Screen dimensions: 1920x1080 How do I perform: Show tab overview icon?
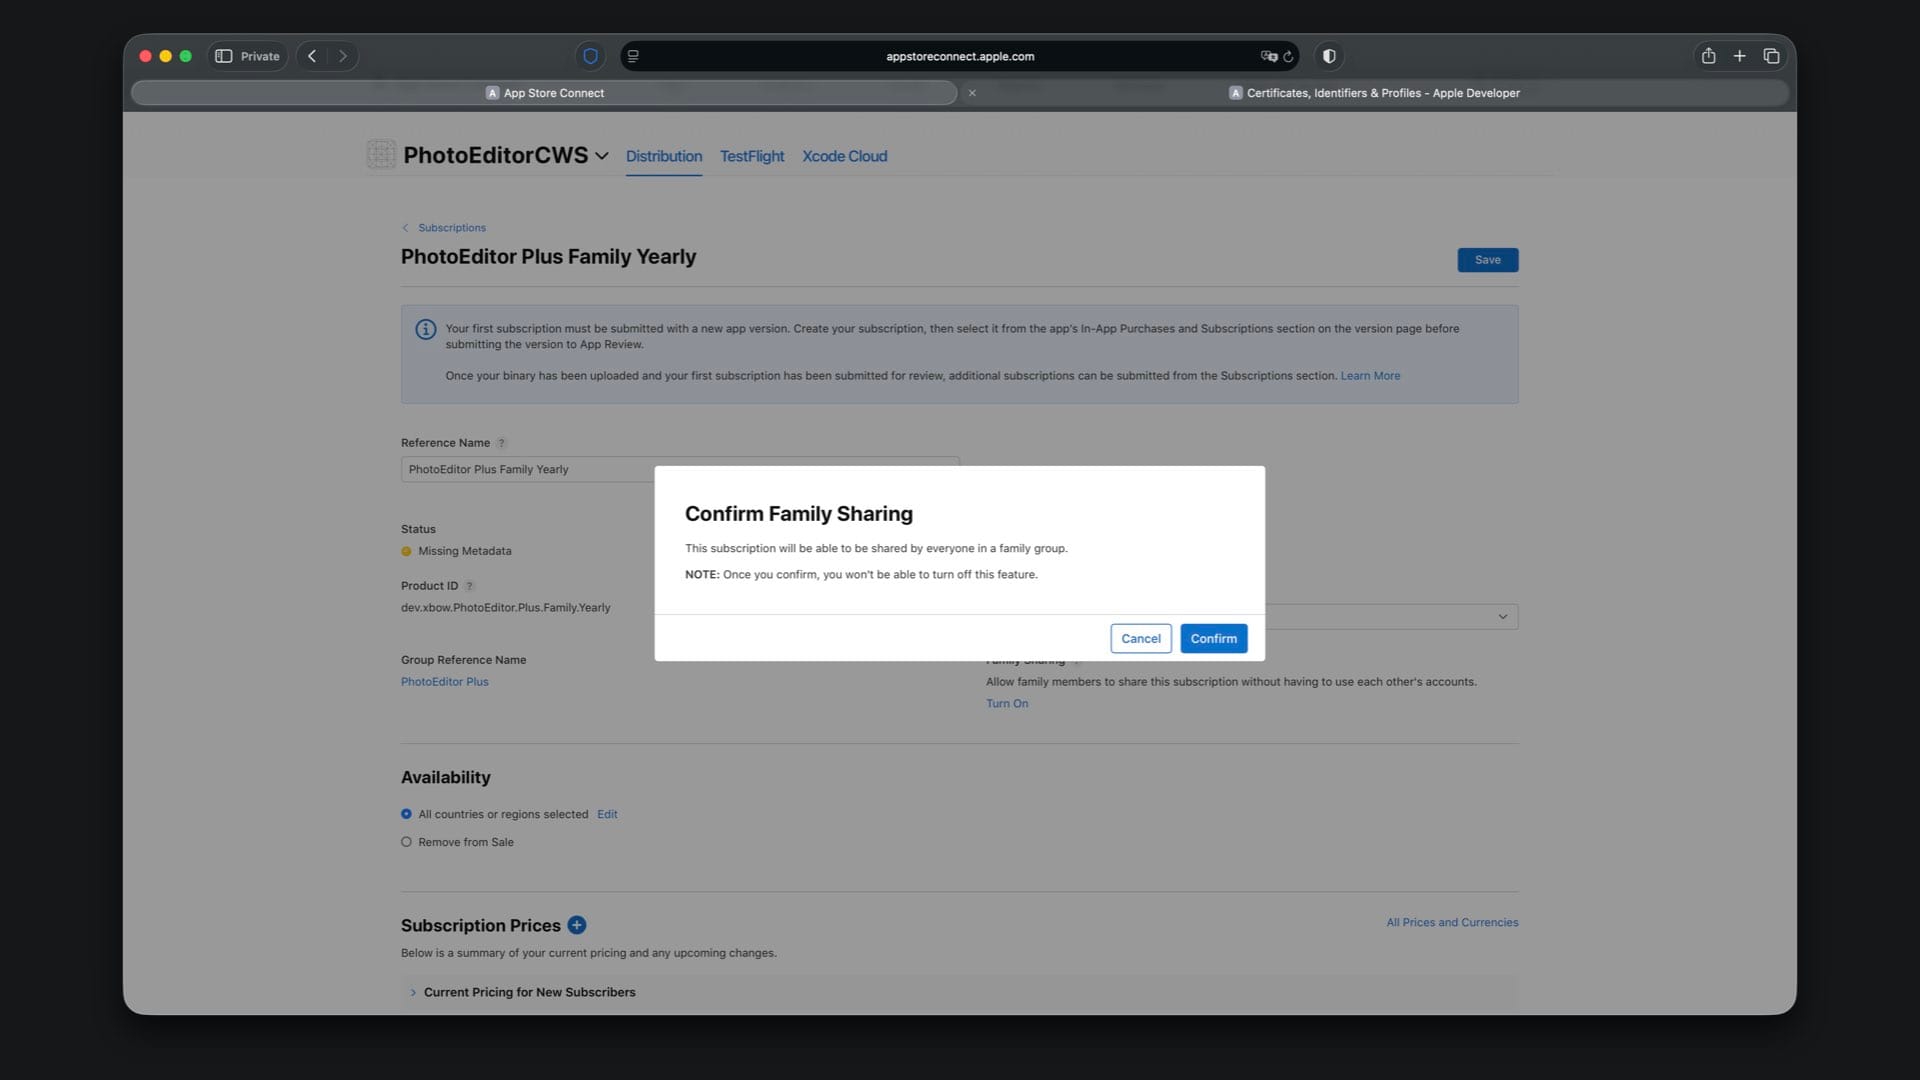click(x=1771, y=56)
